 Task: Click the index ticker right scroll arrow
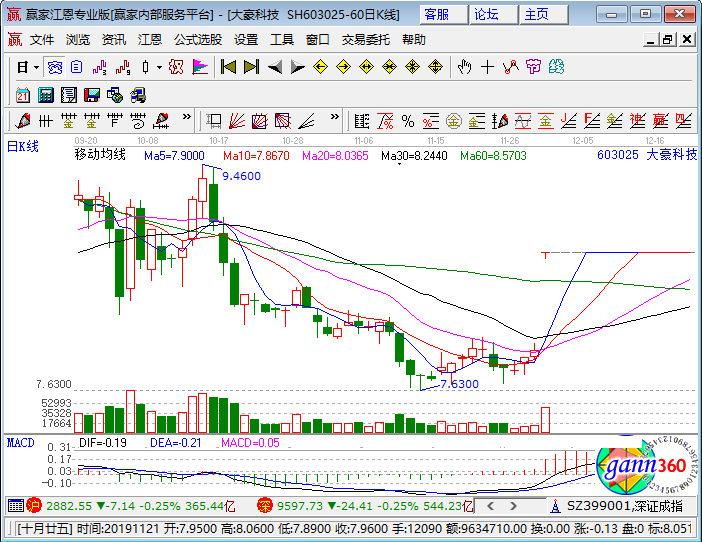pyautogui.click(x=513, y=506)
